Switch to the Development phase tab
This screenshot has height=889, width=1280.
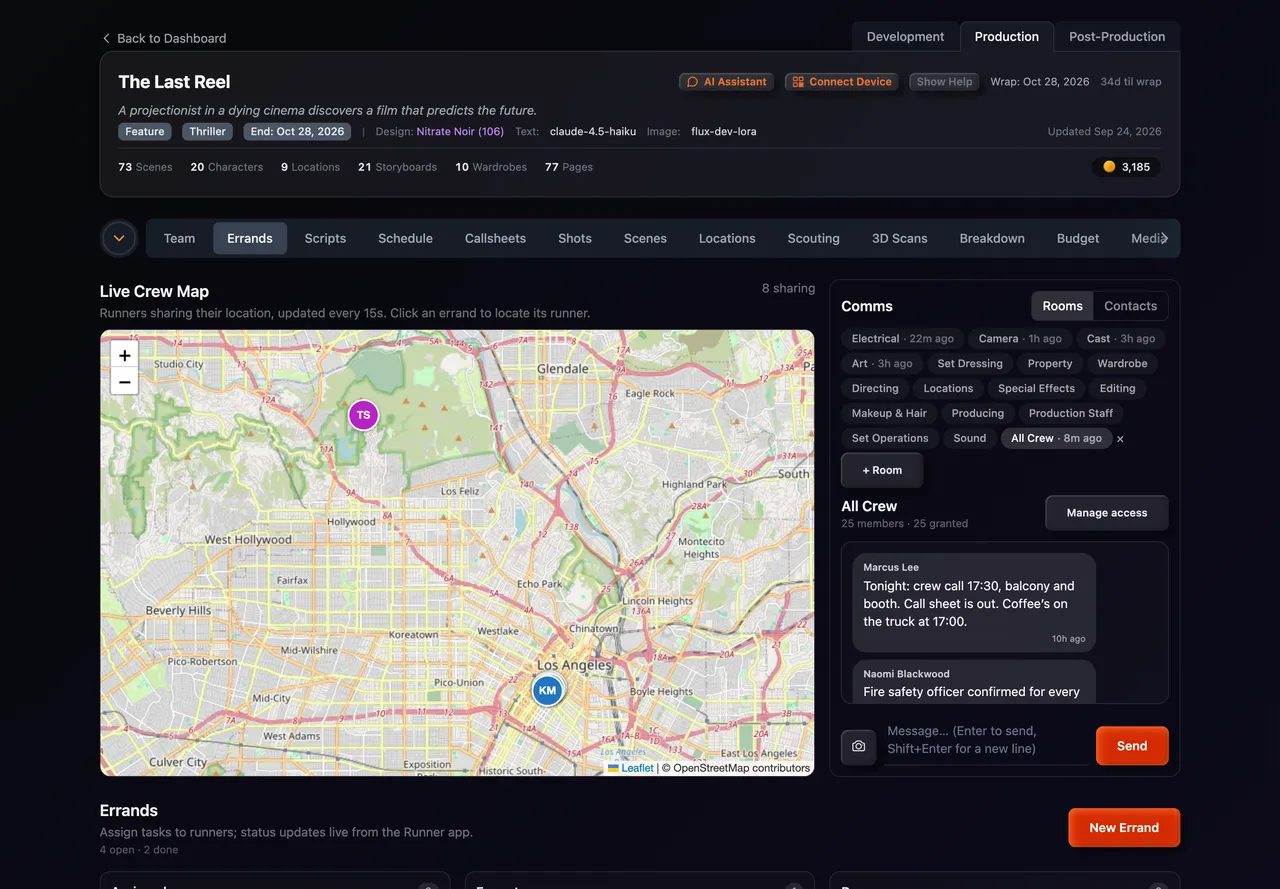905,37
